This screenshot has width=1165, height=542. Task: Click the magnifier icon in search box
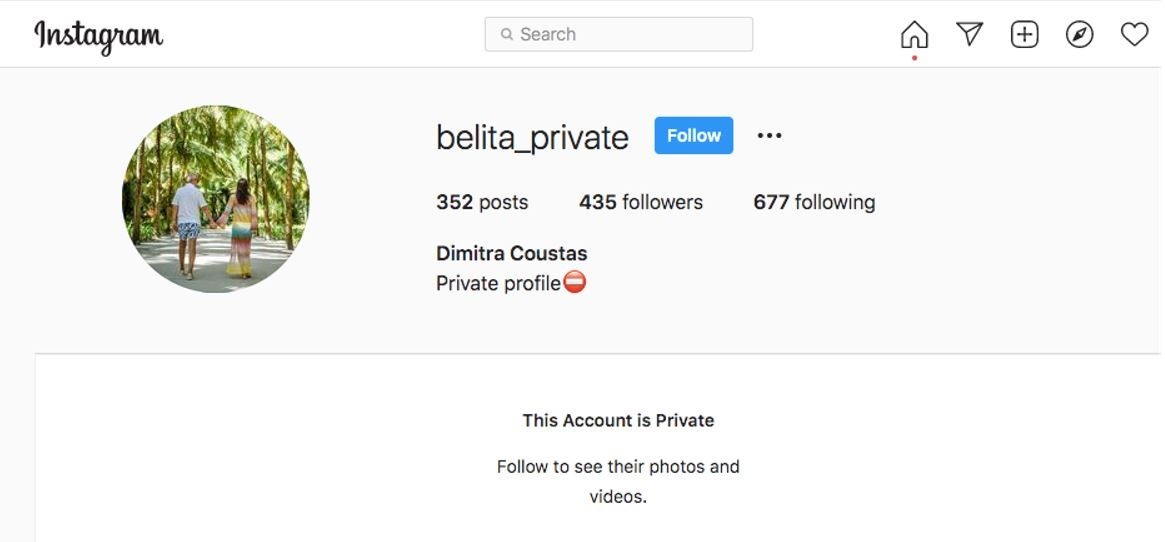(507, 34)
